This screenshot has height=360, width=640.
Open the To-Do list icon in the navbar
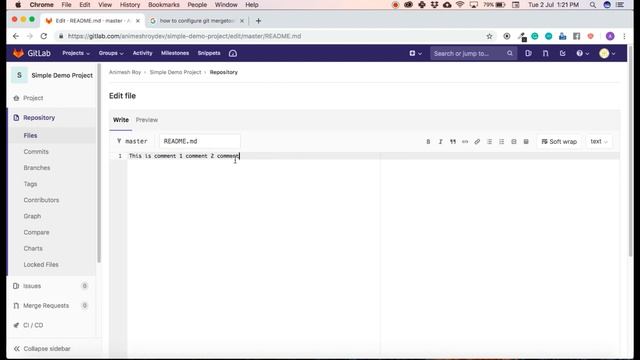[562, 53]
